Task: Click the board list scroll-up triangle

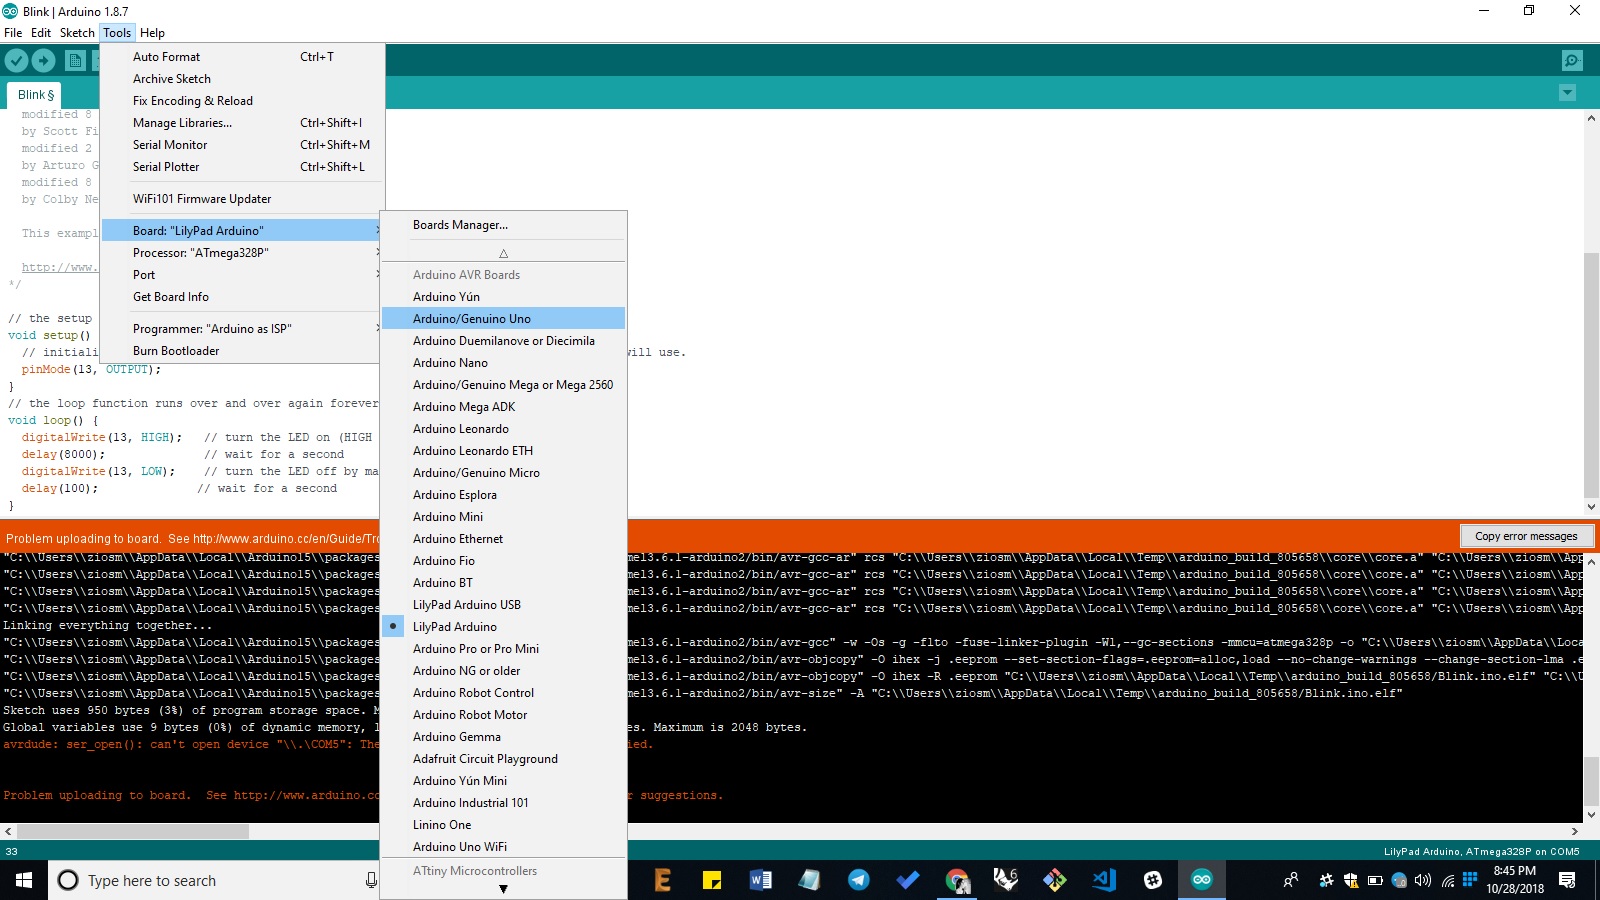Action: 503,253
